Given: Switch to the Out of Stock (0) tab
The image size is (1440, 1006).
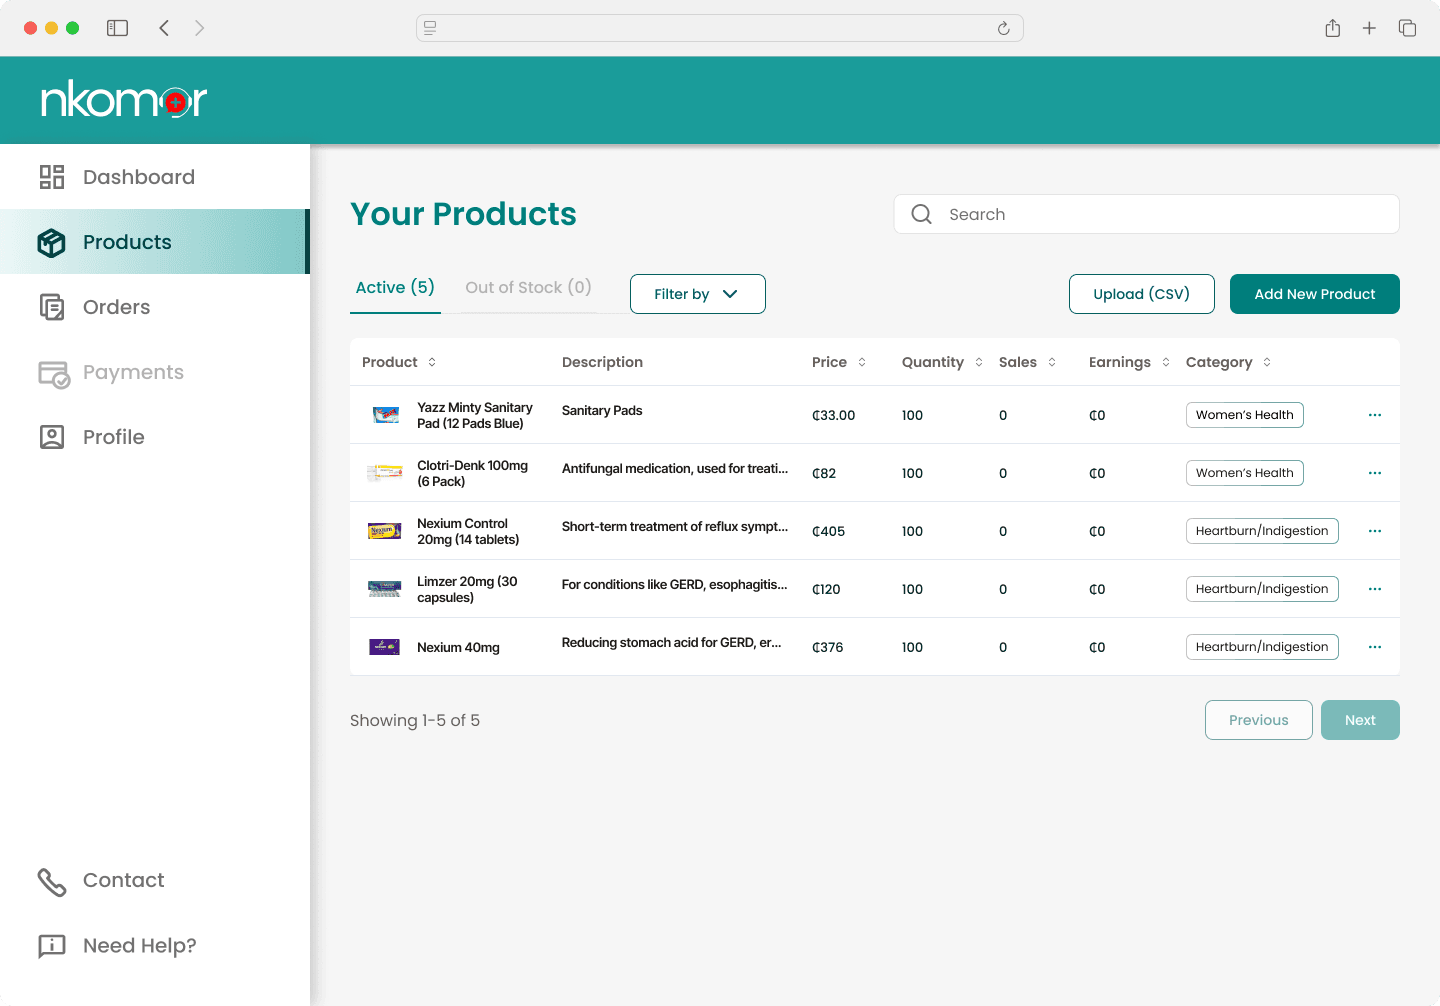Looking at the screenshot, I should tap(528, 288).
